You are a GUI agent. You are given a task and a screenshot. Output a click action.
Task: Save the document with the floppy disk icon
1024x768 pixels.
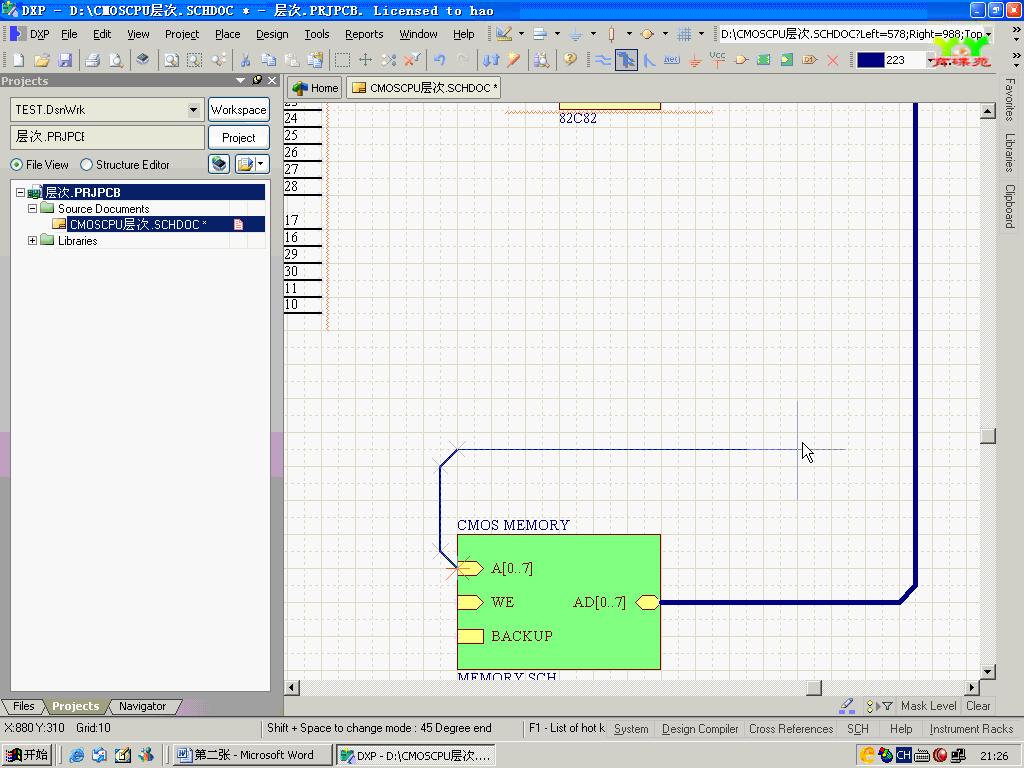(65, 60)
